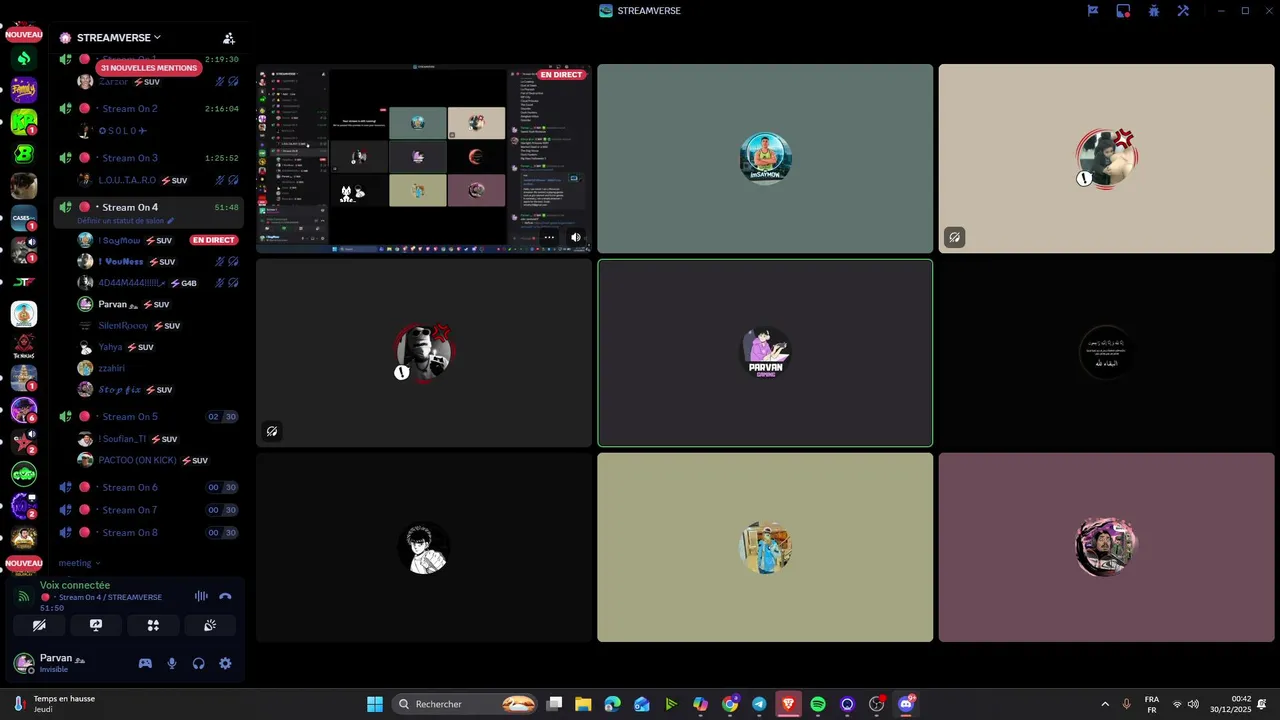Turn on camera in voice panel
The height and width of the screenshot is (720, 1280).
[39, 625]
